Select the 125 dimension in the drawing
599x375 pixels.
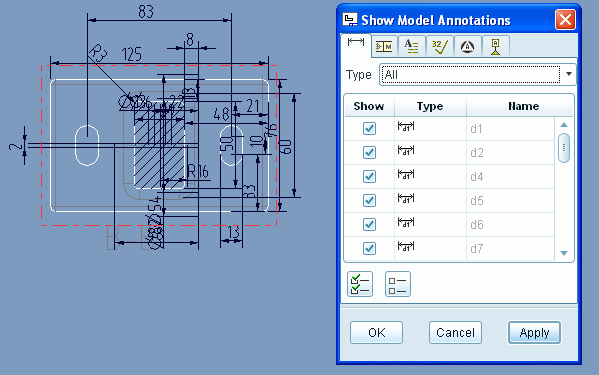click(132, 55)
